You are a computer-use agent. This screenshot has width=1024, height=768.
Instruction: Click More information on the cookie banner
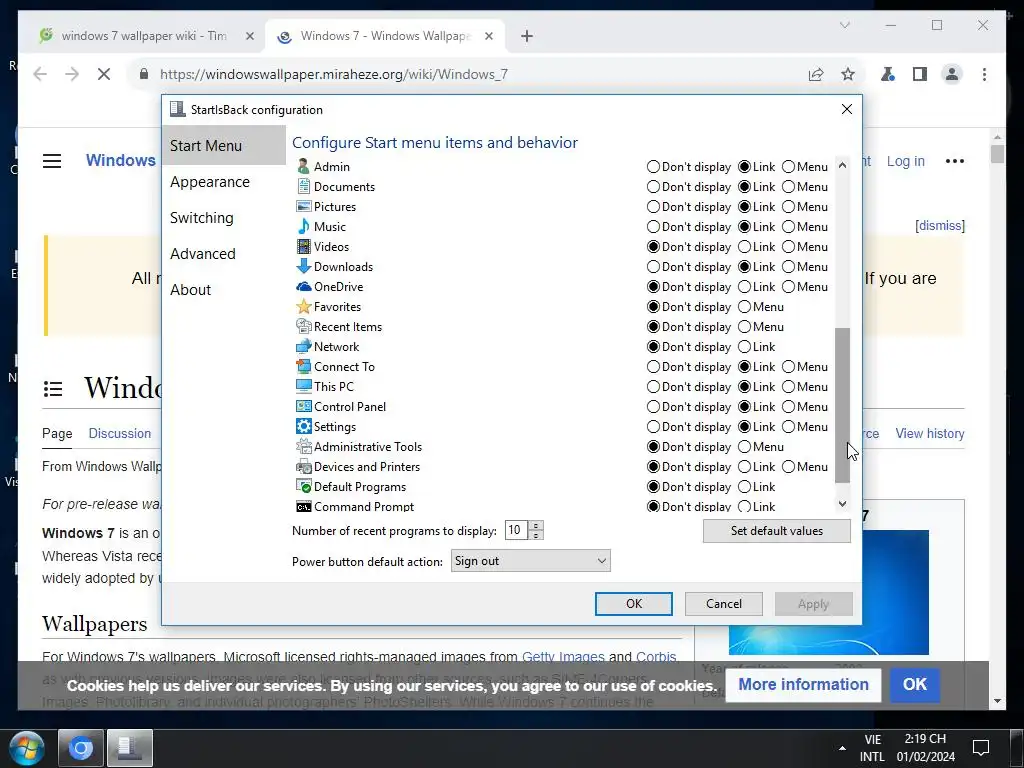pyautogui.click(x=803, y=684)
